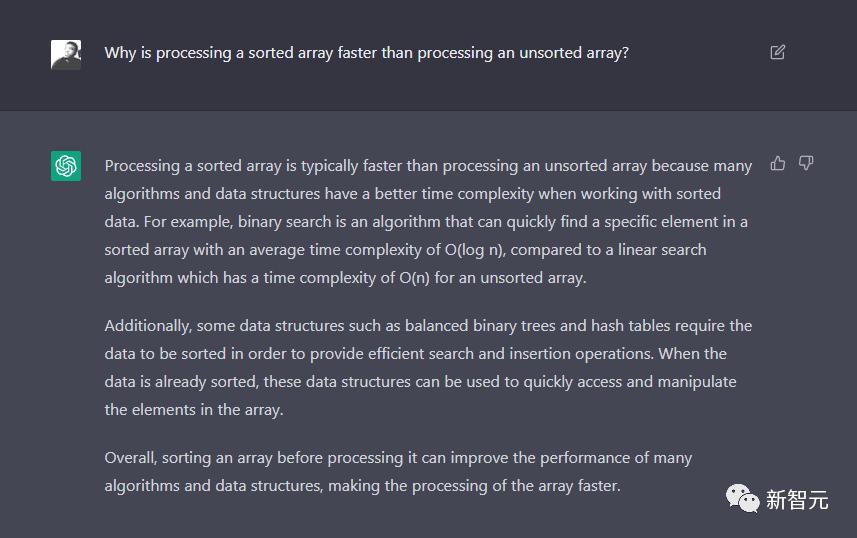Click the phrase "time complexity of O(n)"
This screenshot has width=857, height=538.
pos(347,278)
